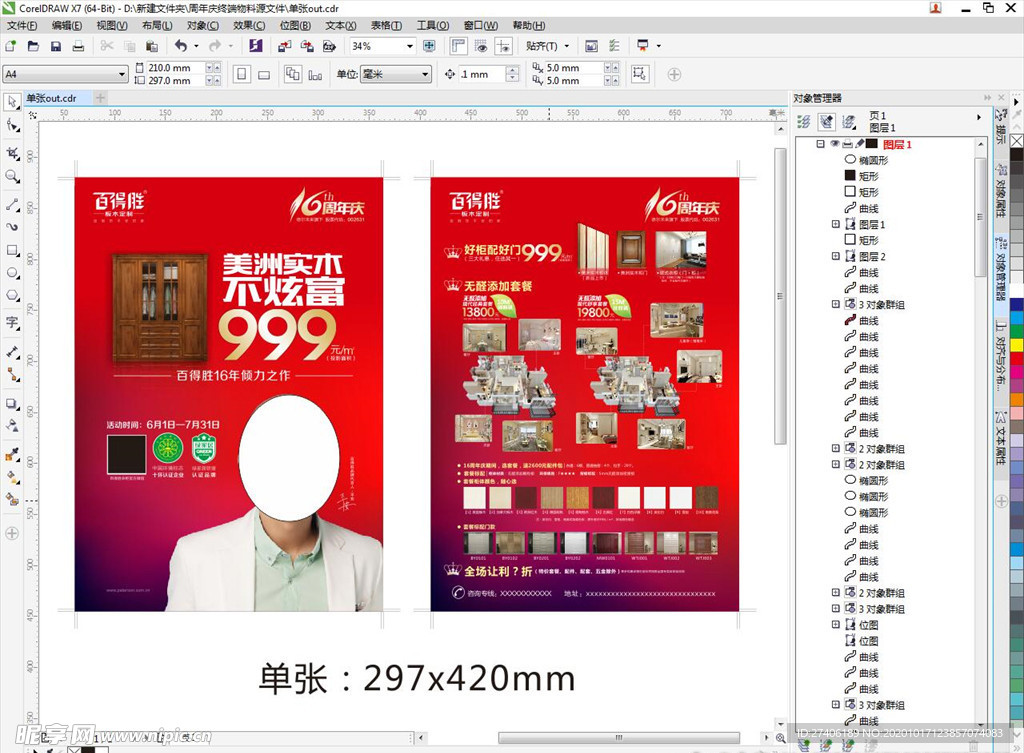Select the Zoom magnifier tool
Screen dimensions: 1024x753
tap(12, 176)
